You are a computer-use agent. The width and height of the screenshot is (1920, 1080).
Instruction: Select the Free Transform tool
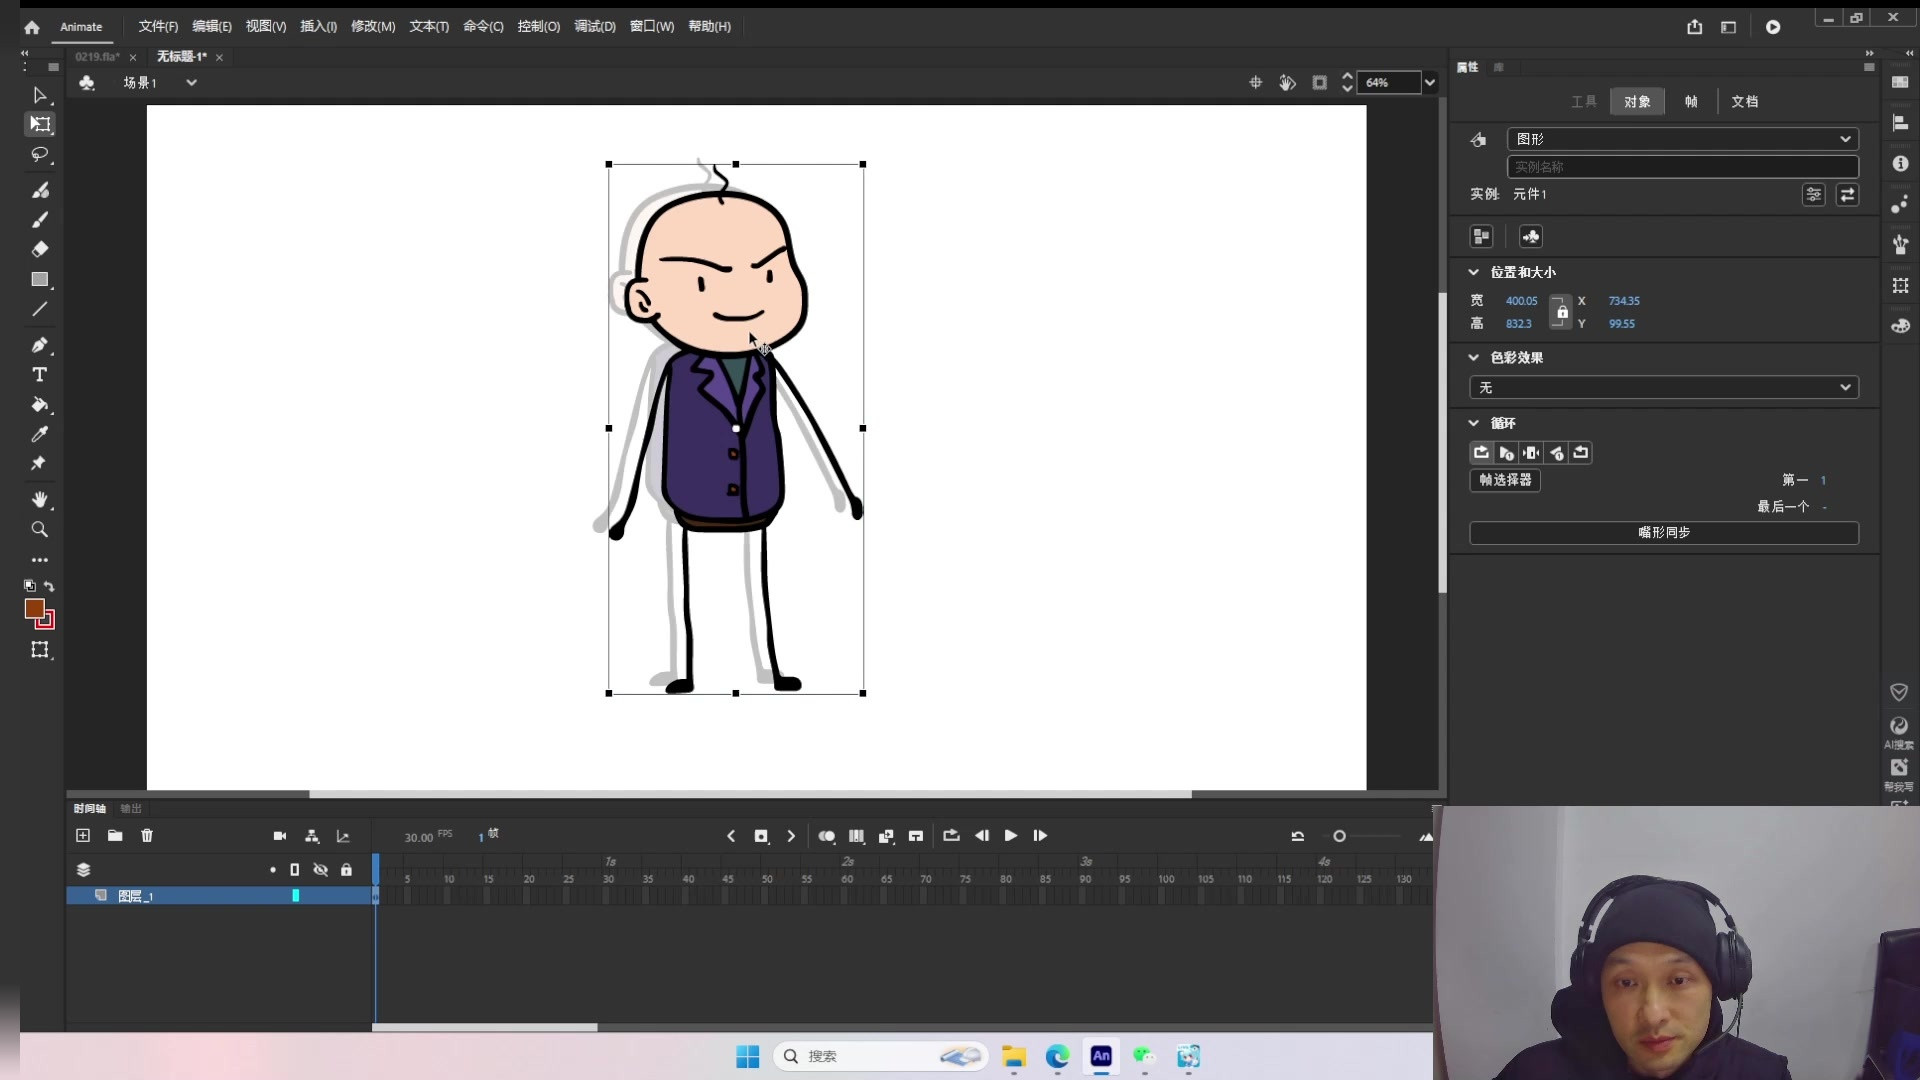point(40,125)
